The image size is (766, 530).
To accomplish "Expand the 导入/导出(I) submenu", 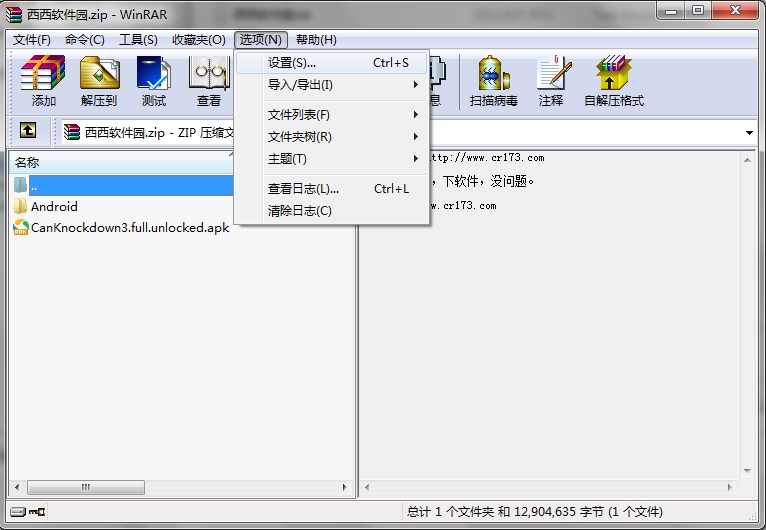I will (x=332, y=85).
